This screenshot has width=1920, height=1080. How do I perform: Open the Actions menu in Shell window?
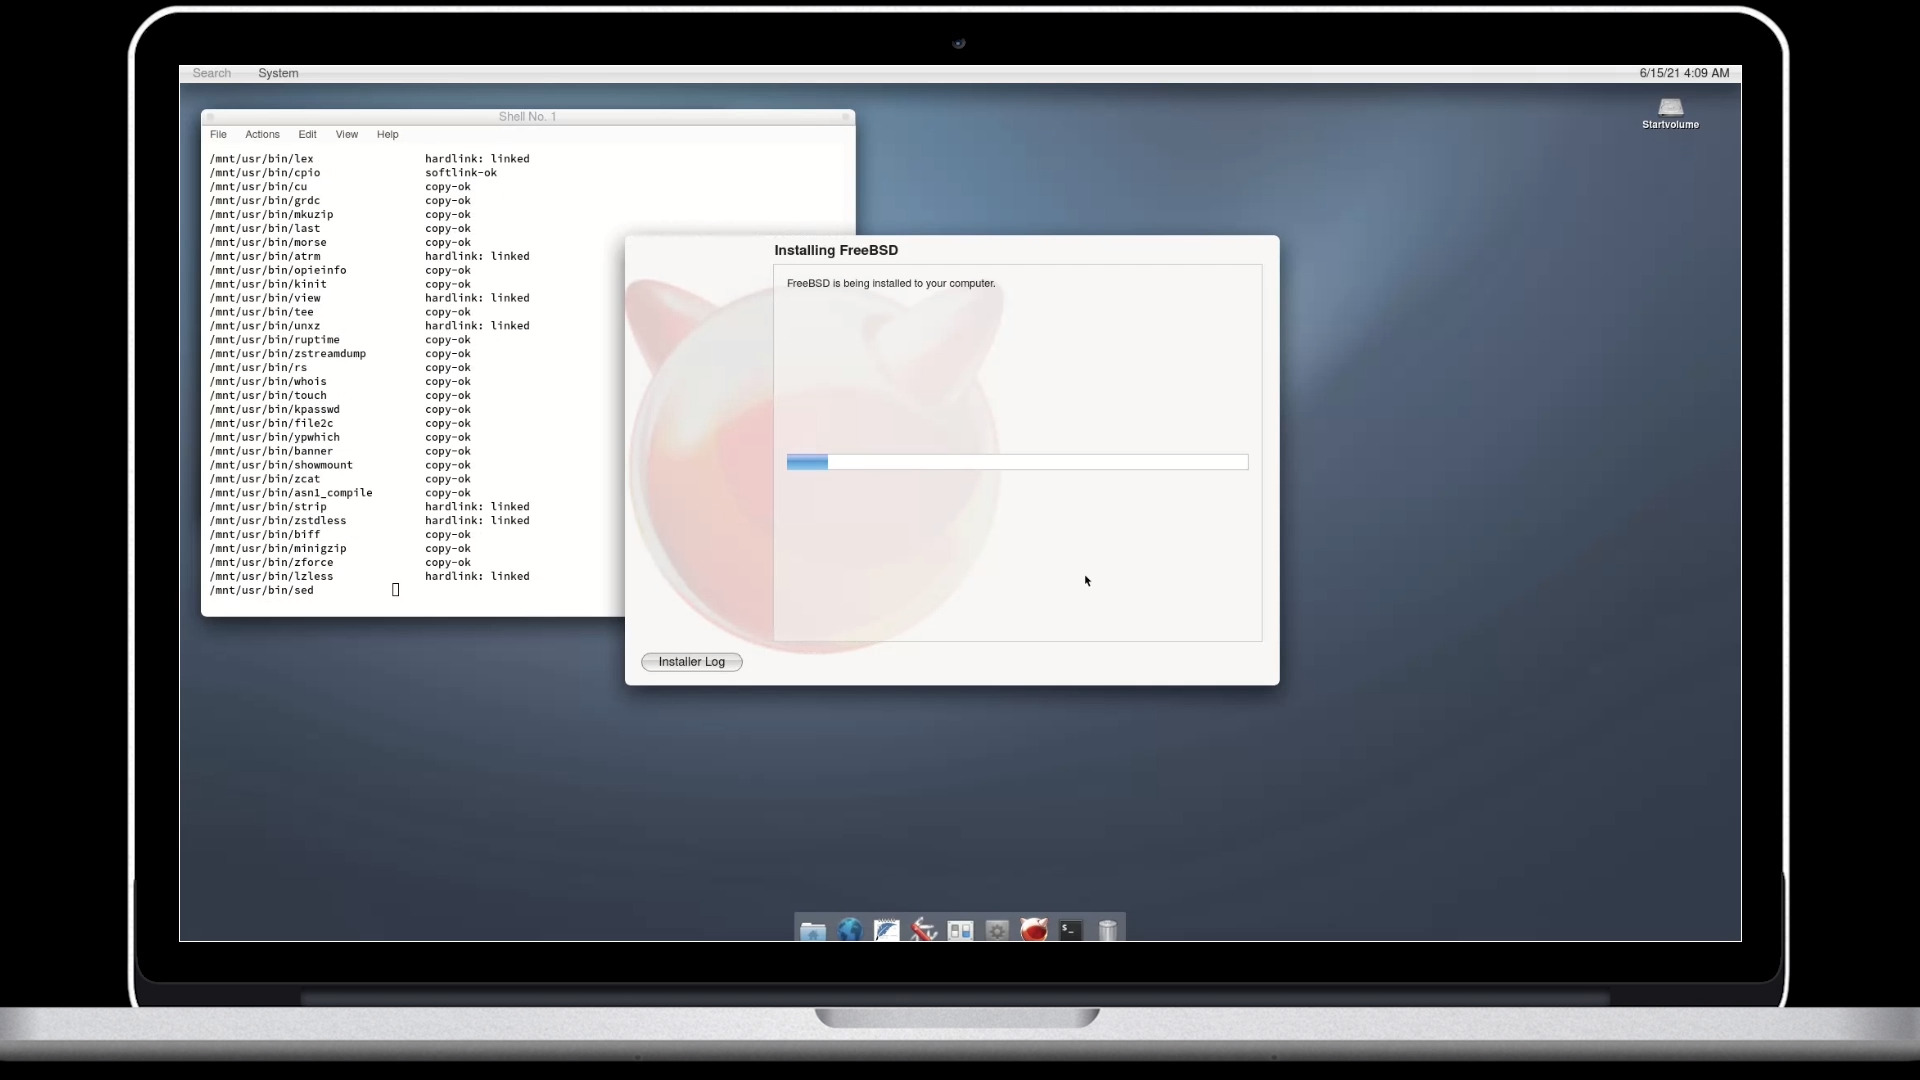click(x=262, y=134)
